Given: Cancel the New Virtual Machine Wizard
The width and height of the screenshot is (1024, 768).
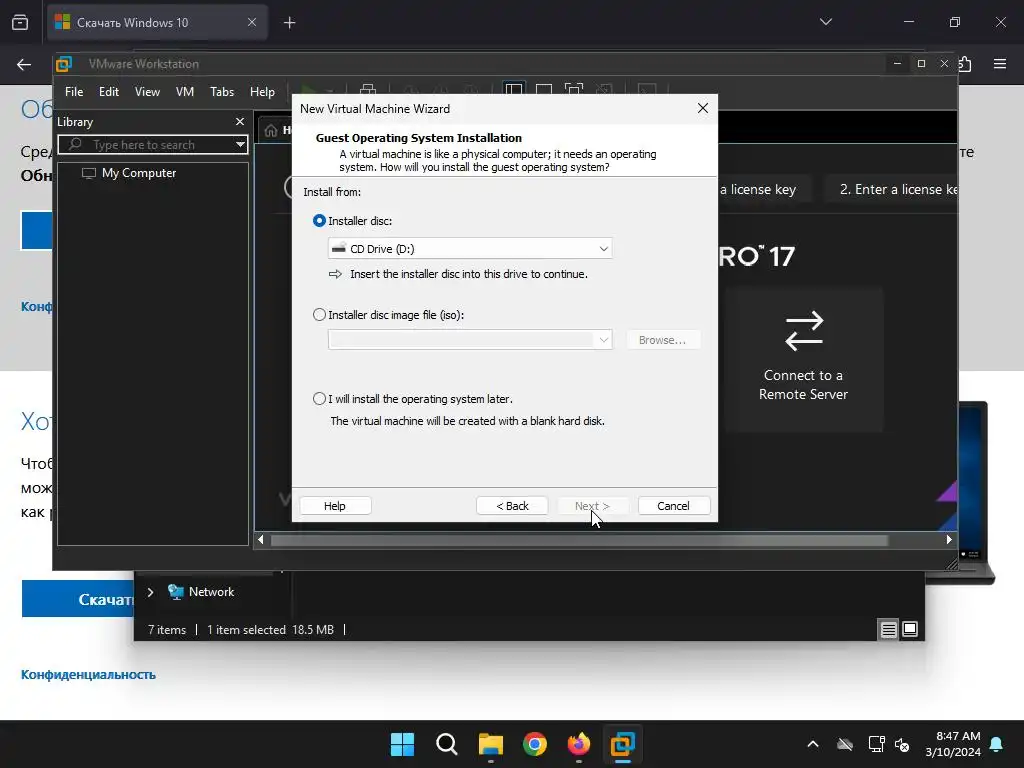Looking at the screenshot, I should click(673, 506).
